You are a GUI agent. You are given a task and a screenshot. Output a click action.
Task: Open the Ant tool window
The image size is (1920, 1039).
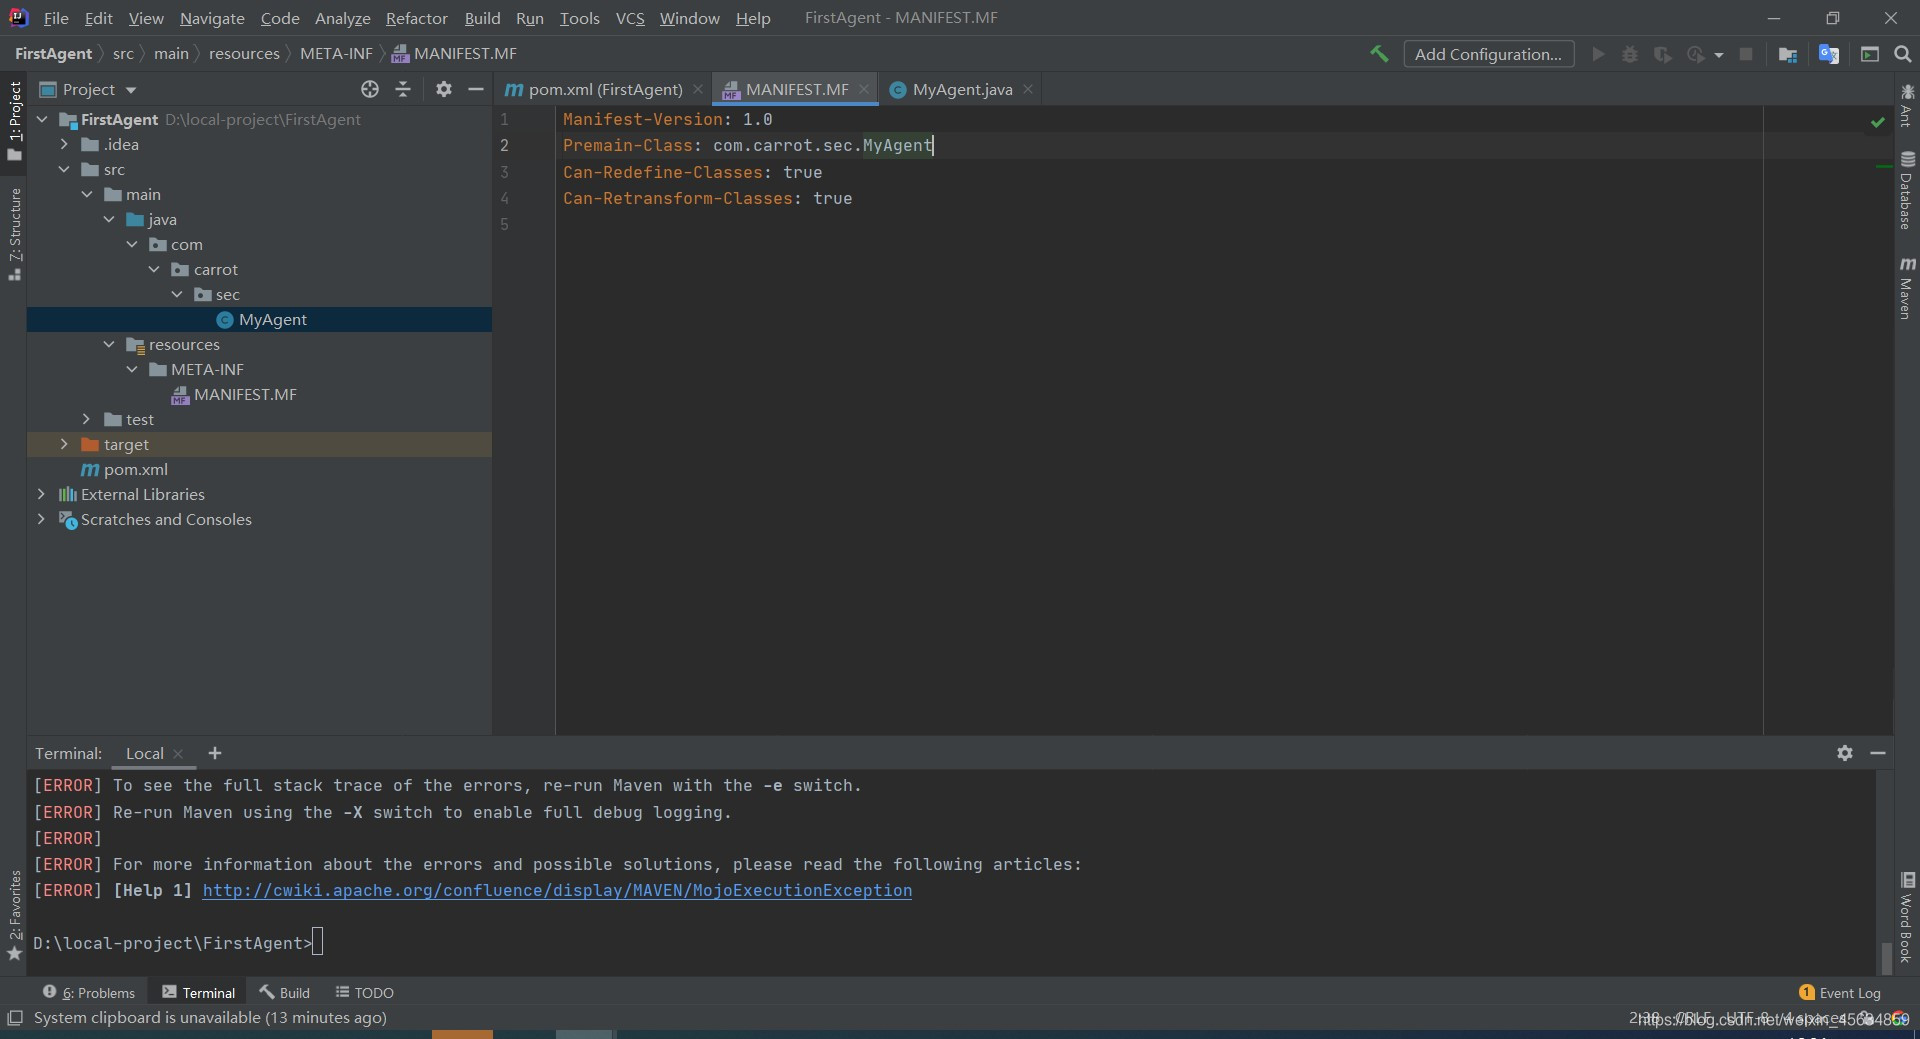click(1907, 106)
